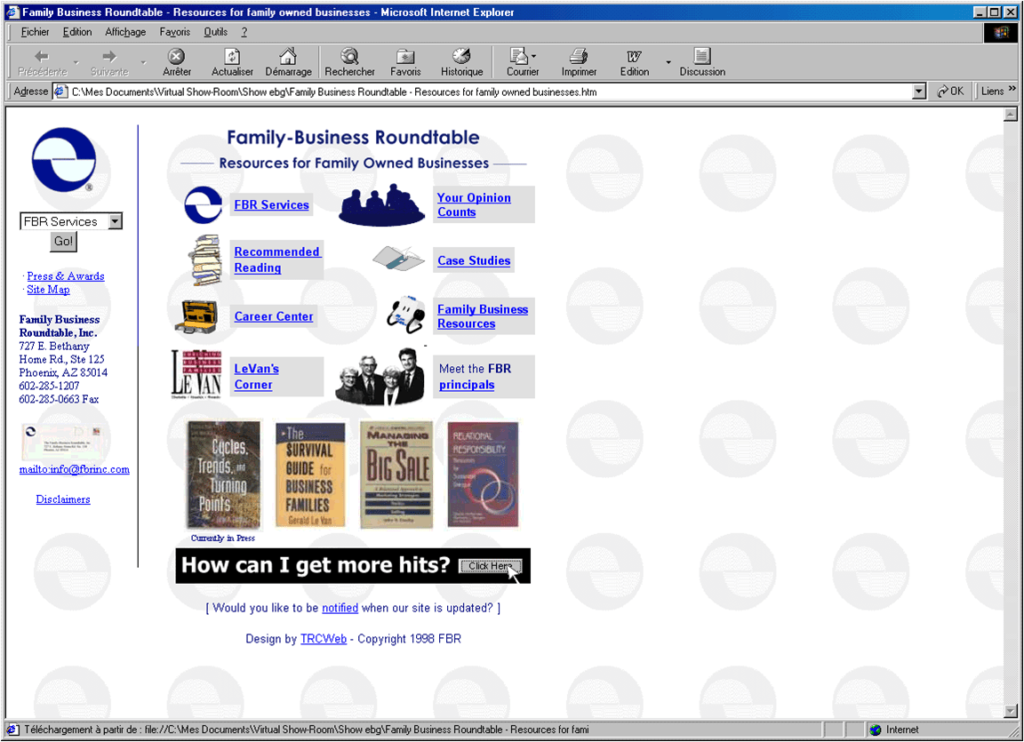Click the rolodex Family Business Resources icon
Screen dimensions: 1024x742
click(406, 315)
